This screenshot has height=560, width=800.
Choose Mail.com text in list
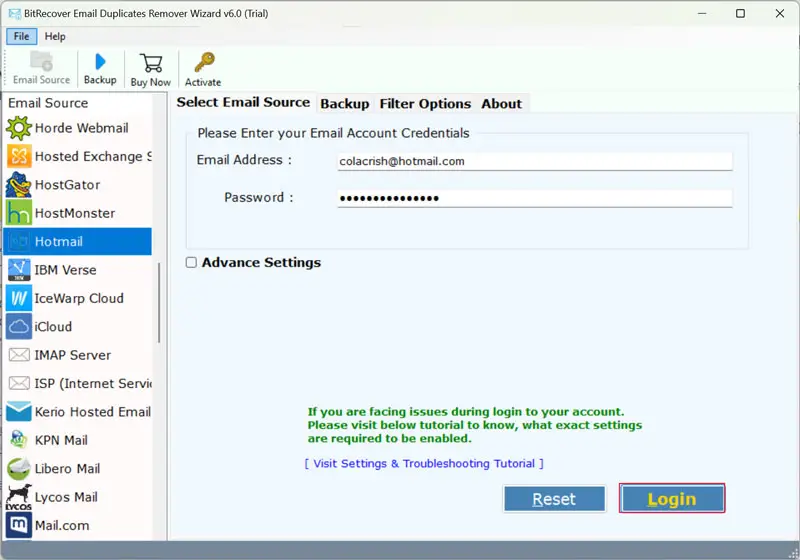pyautogui.click(x=62, y=525)
